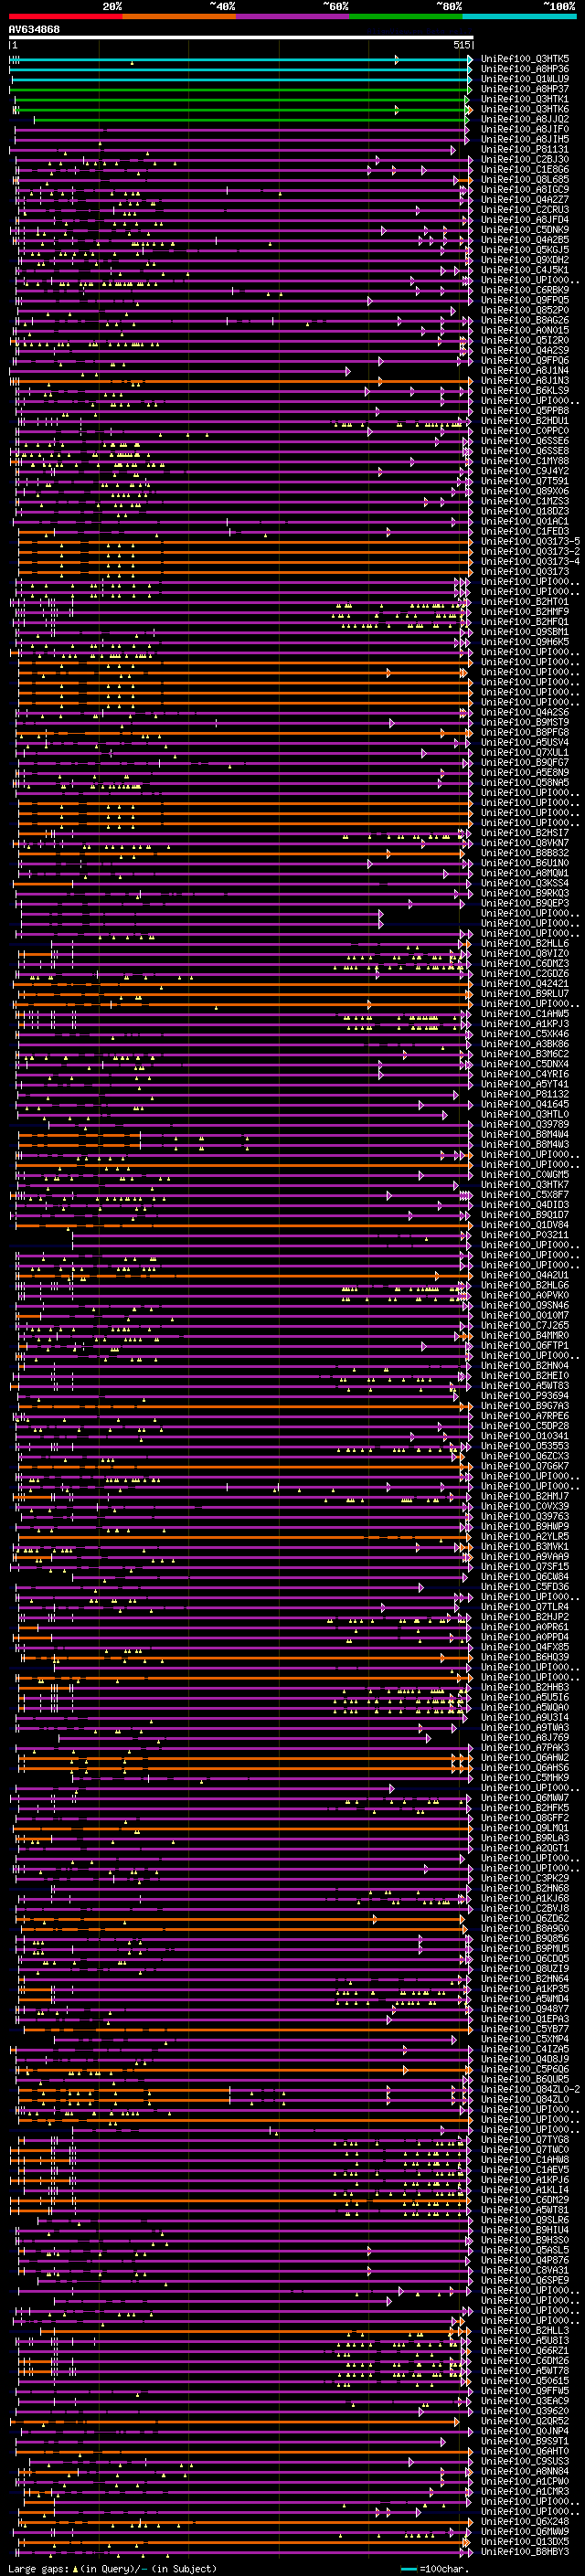Click the label UniRef100_Q58NA5

coord(525,783)
